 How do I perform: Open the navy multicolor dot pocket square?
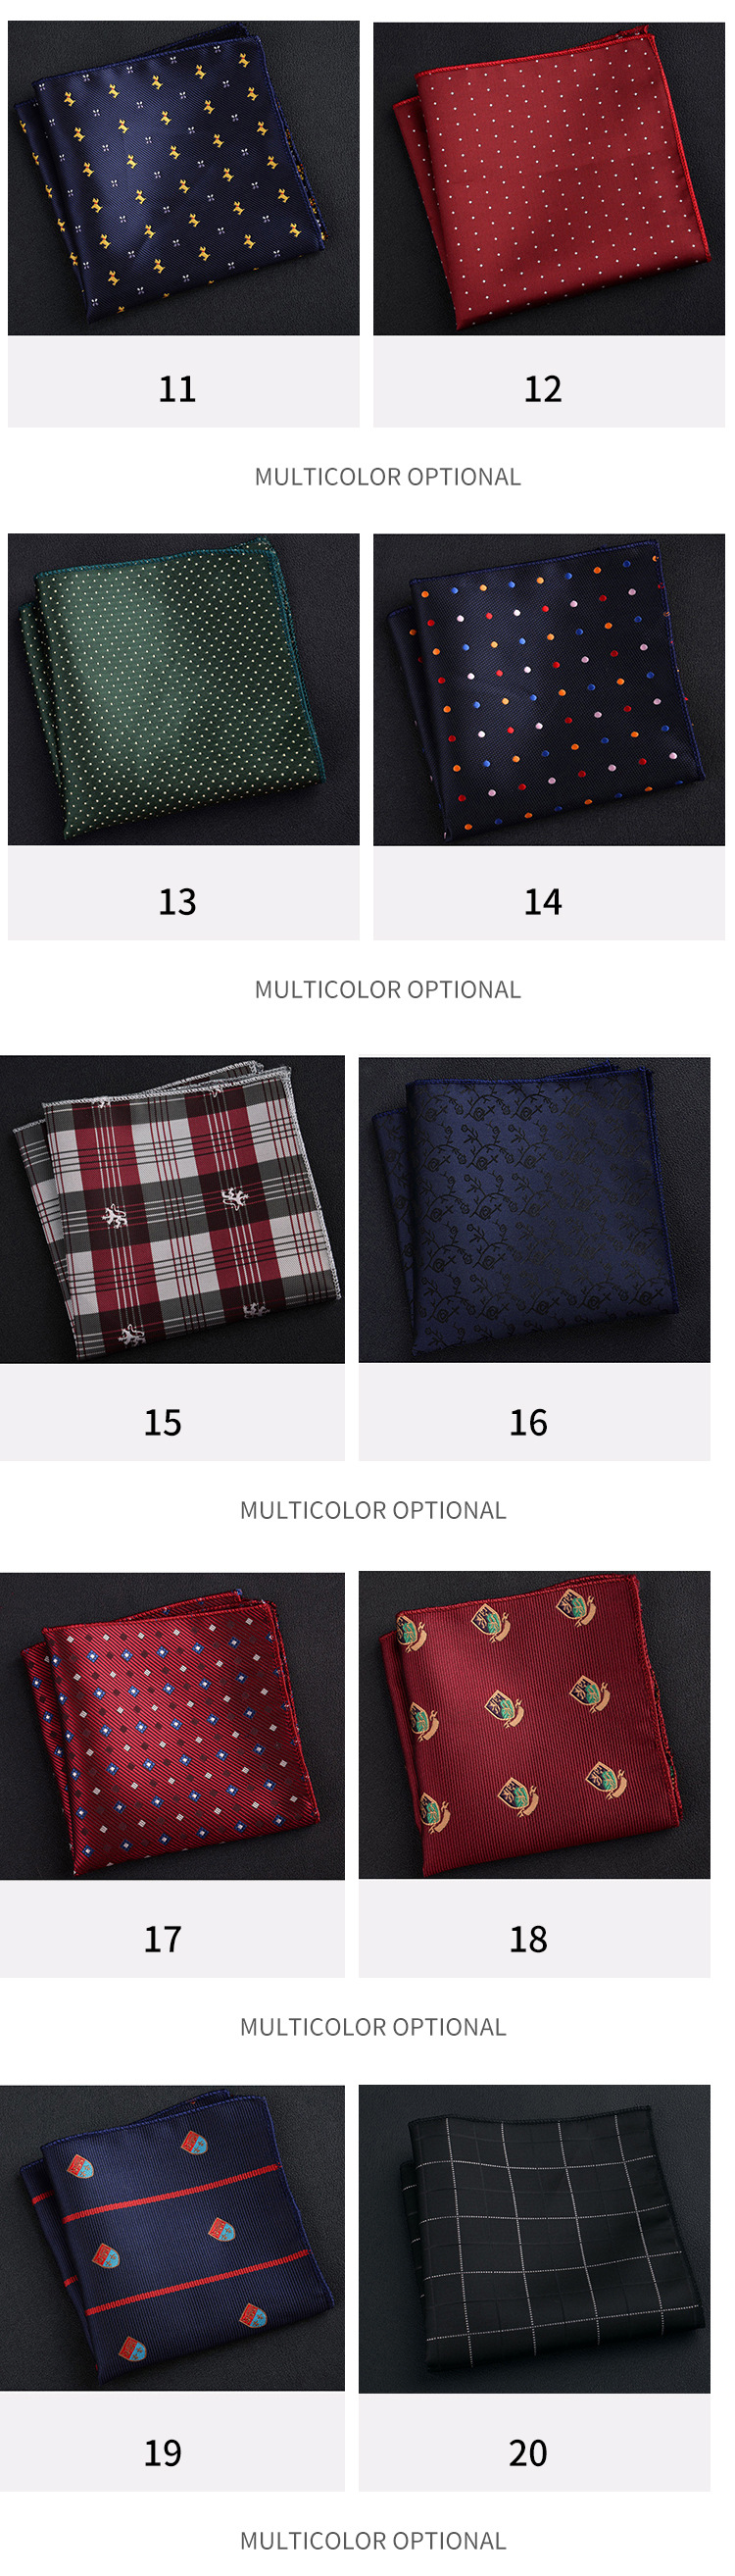(548, 689)
